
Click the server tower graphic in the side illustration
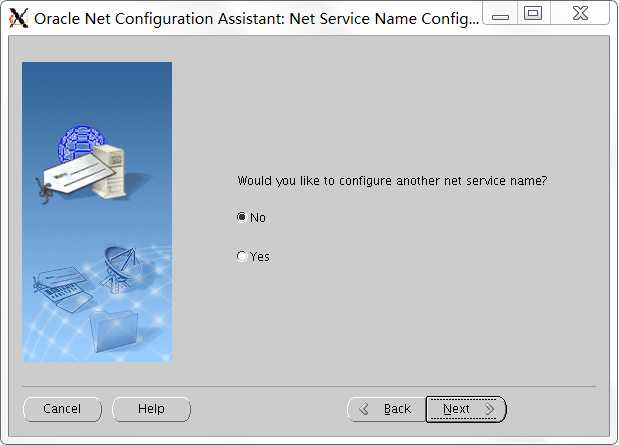[110, 170]
